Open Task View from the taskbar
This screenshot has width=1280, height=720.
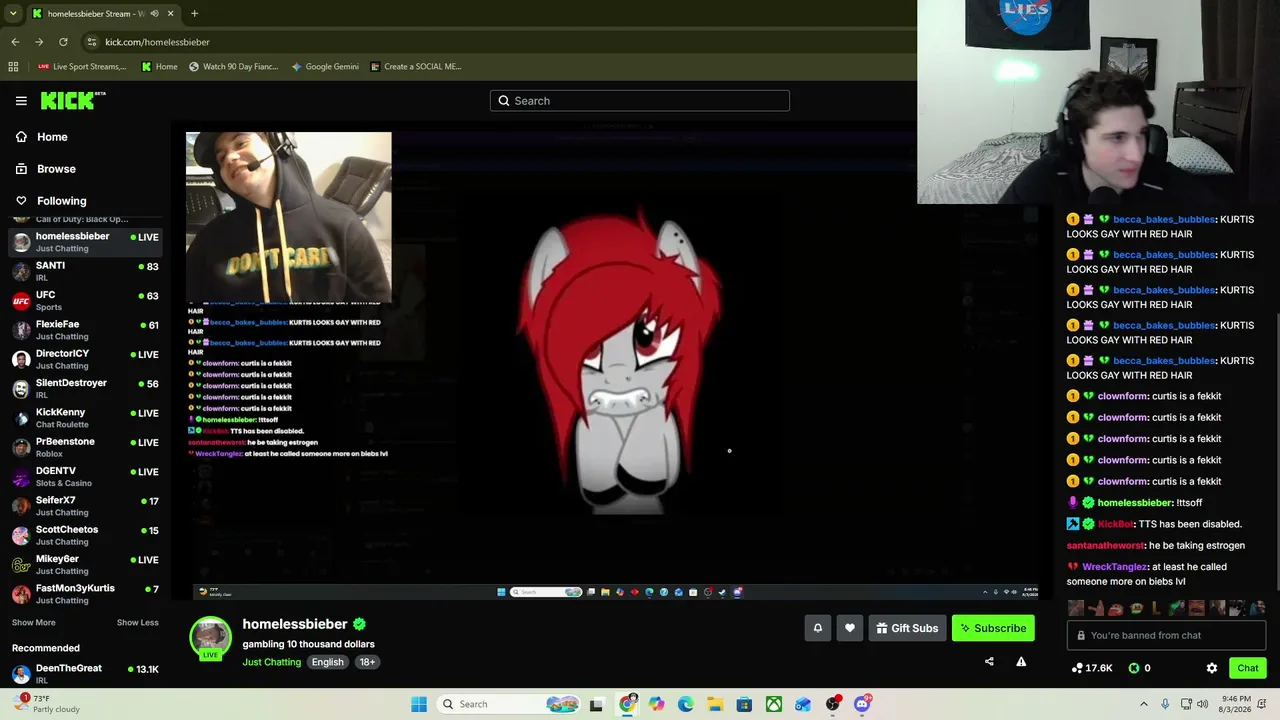[597, 704]
